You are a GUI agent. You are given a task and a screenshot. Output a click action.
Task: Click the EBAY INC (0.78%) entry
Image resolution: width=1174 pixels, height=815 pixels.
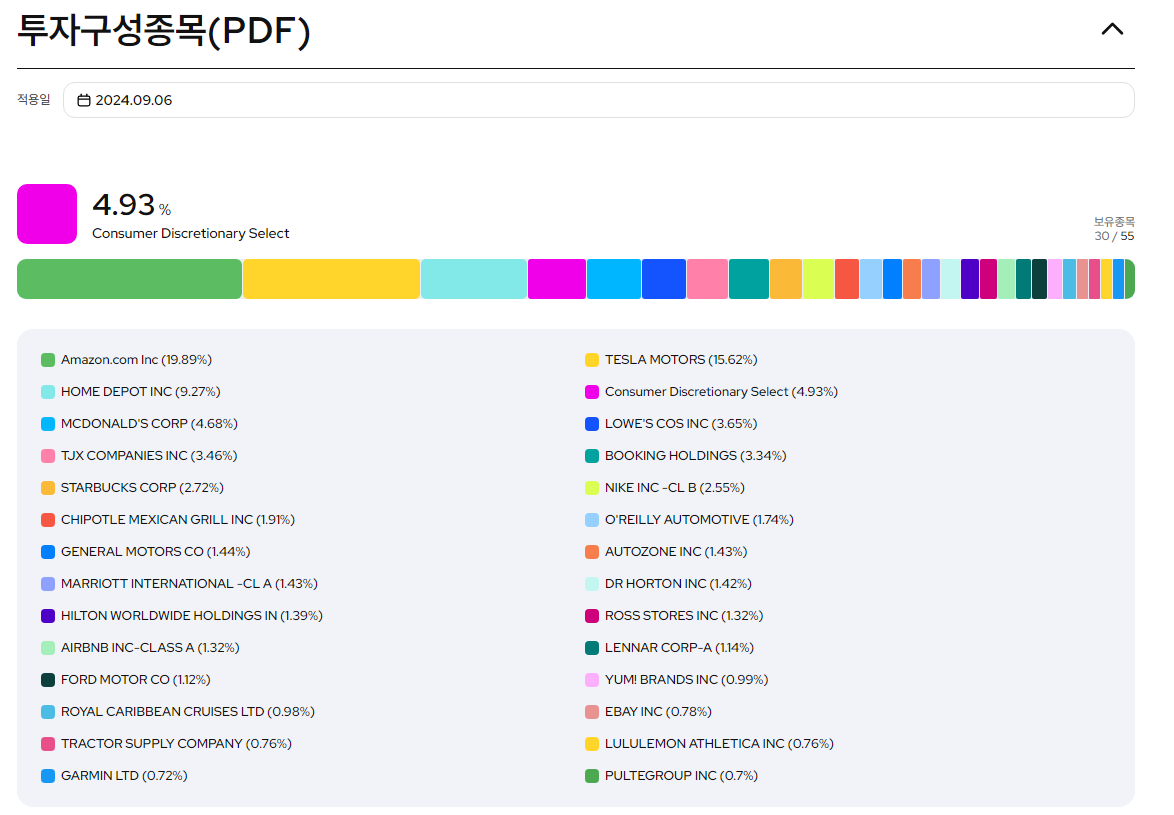(648, 712)
